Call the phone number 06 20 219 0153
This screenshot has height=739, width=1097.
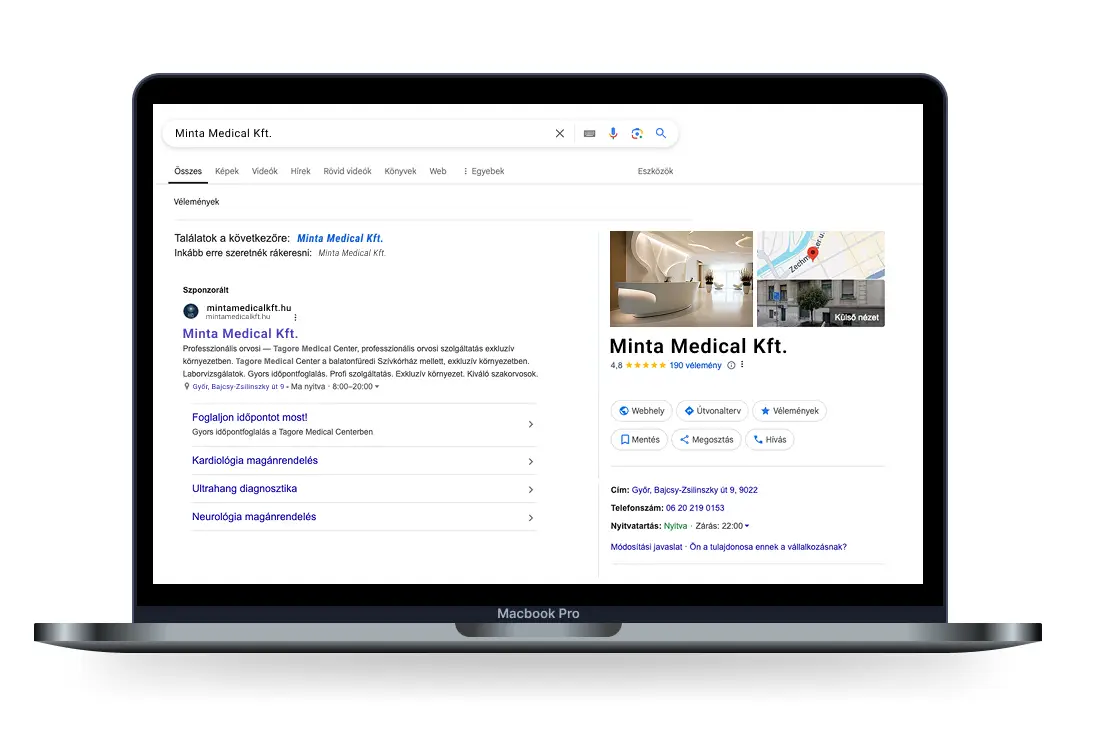point(694,508)
